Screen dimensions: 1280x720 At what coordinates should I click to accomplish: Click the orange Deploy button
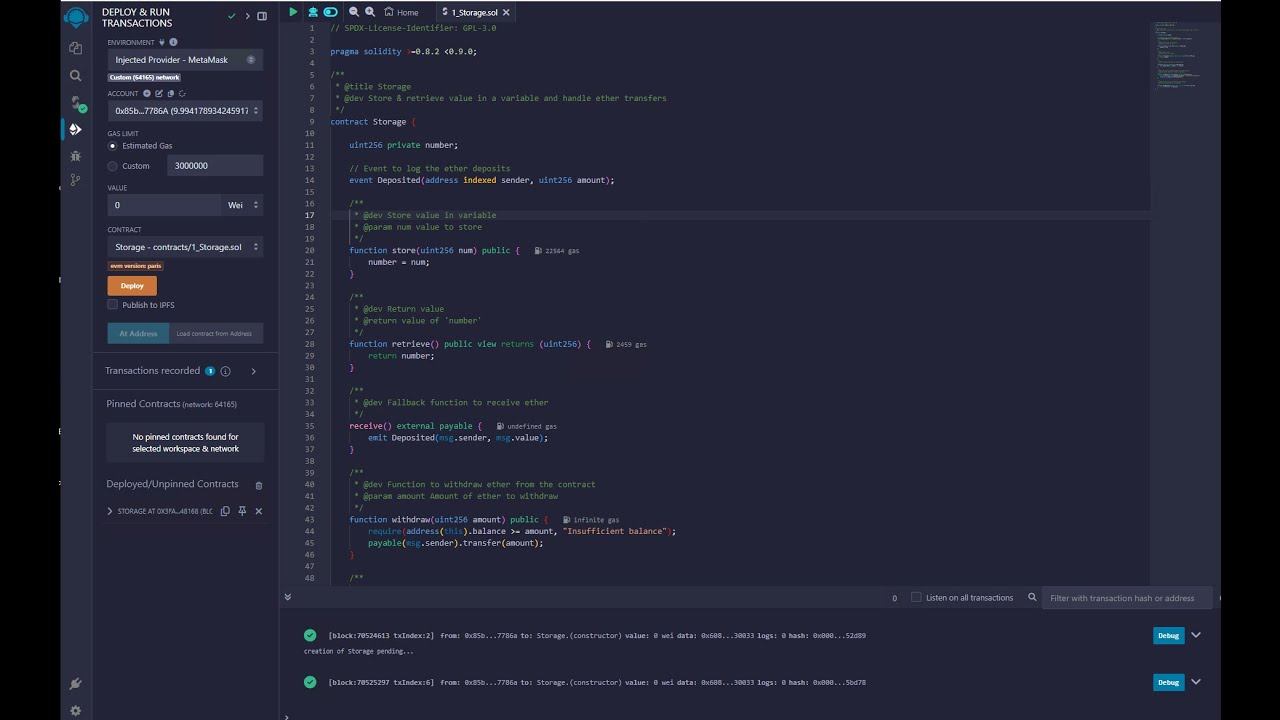click(132, 286)
